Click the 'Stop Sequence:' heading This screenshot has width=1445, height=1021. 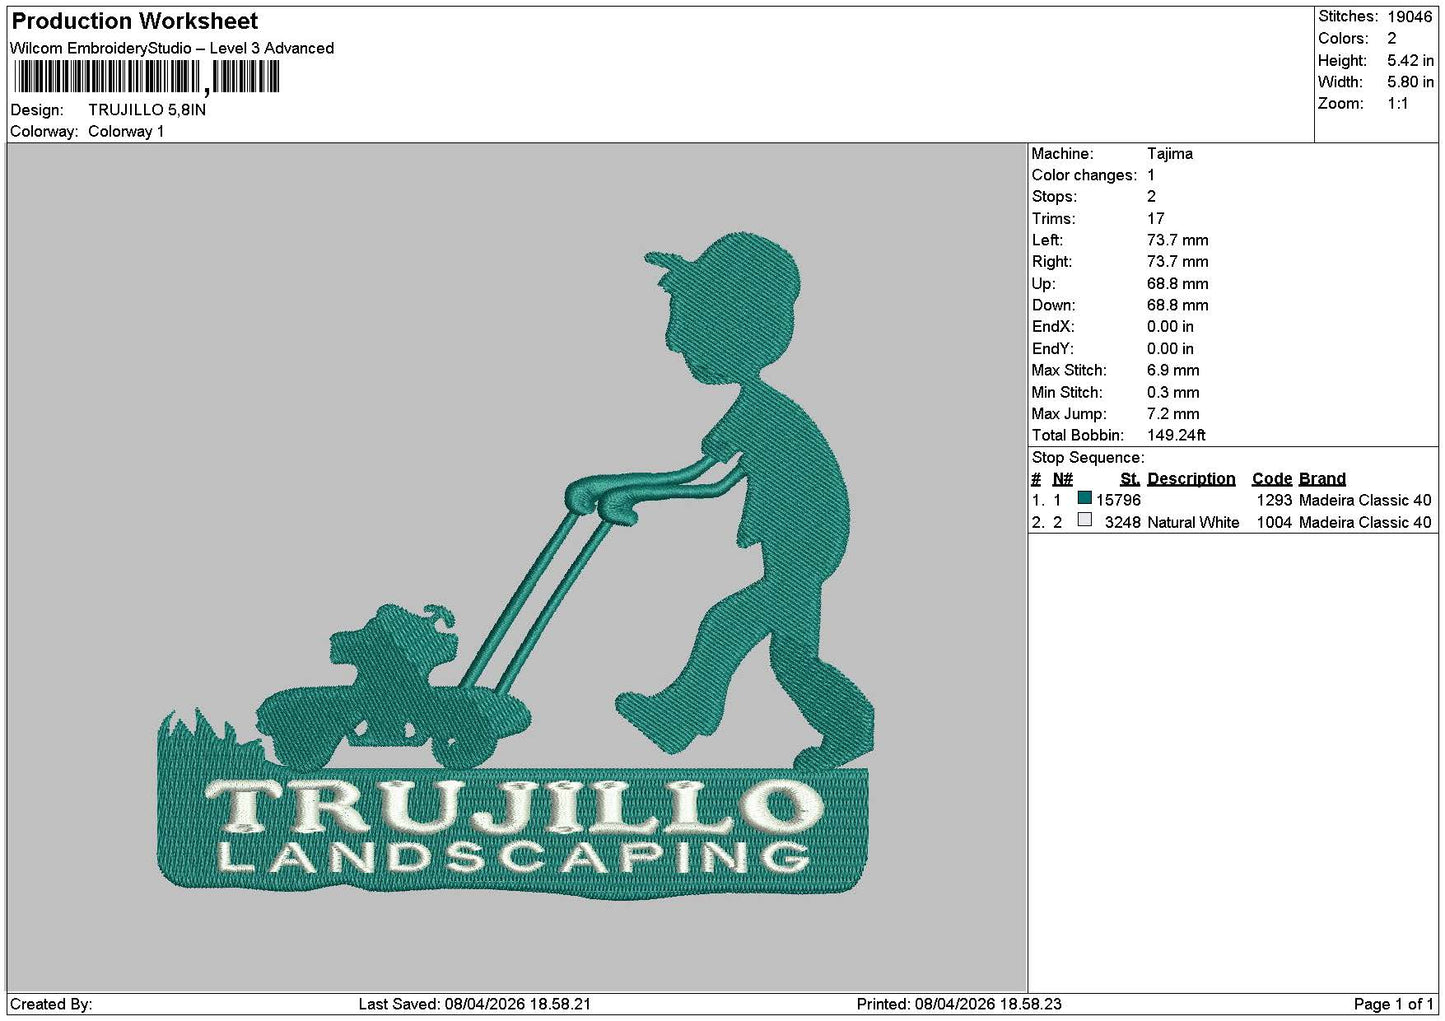pos(1088,458)
